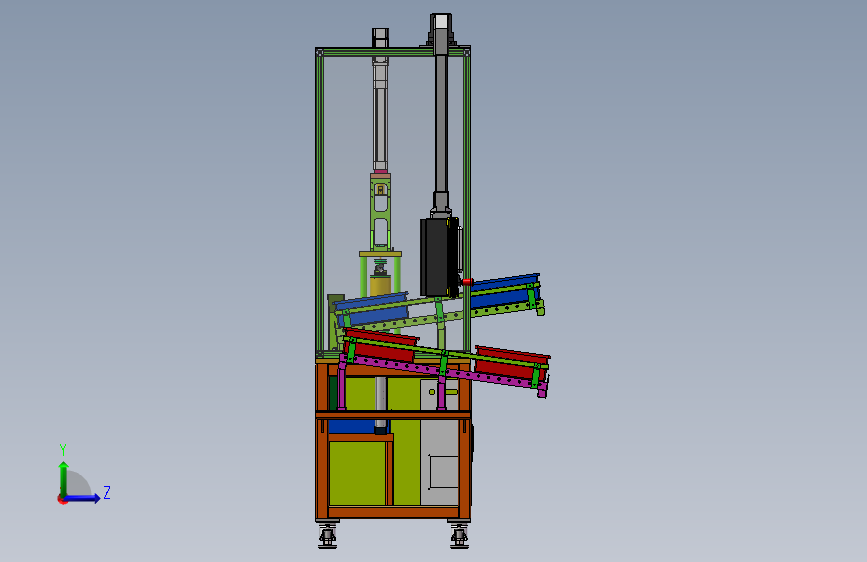The height and width of the screenshot is (562, 867).
Task: Click the blue Z axis arrow of triad
Action: coord(83,498)
